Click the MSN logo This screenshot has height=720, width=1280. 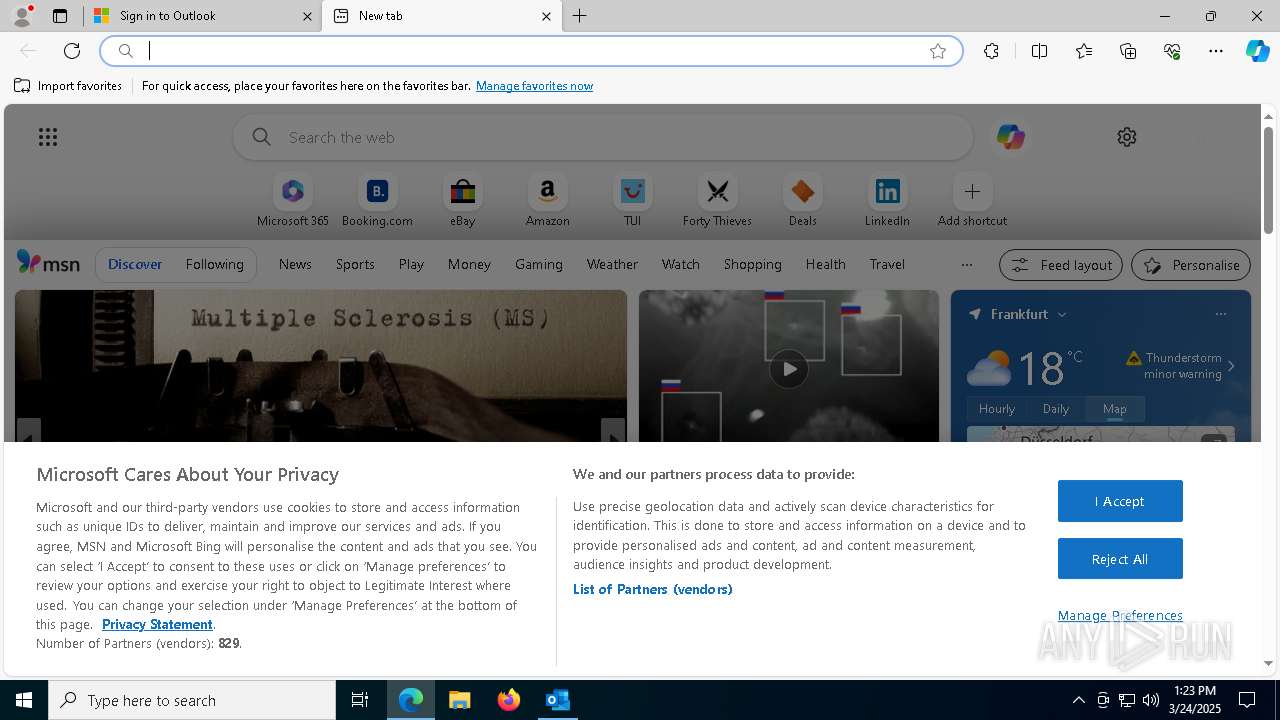(48, 263)
